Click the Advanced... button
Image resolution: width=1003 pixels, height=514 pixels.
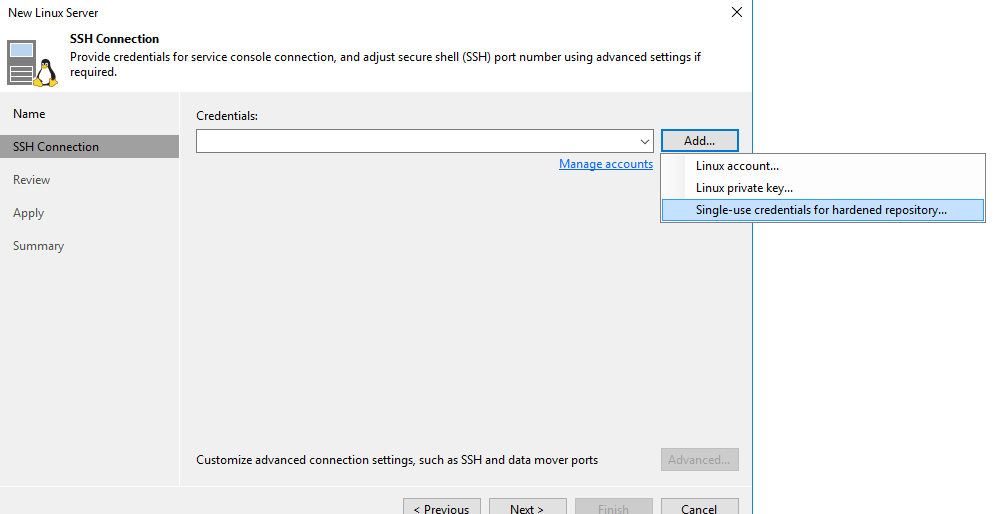pyautogui.click(x=700, y=460)
